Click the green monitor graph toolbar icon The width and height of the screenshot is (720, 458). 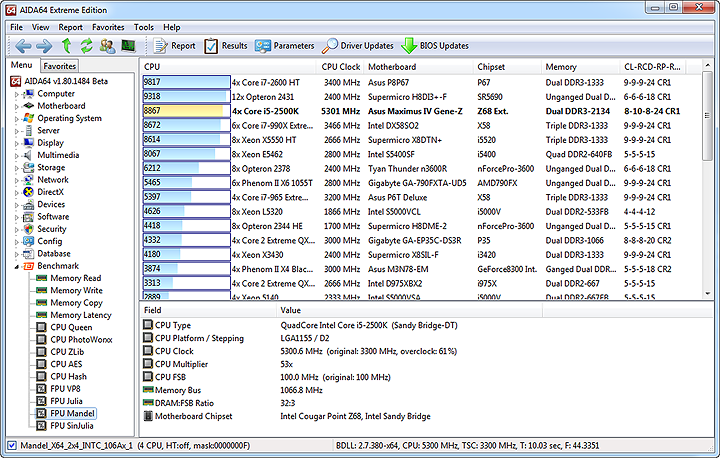pos(128,45)
